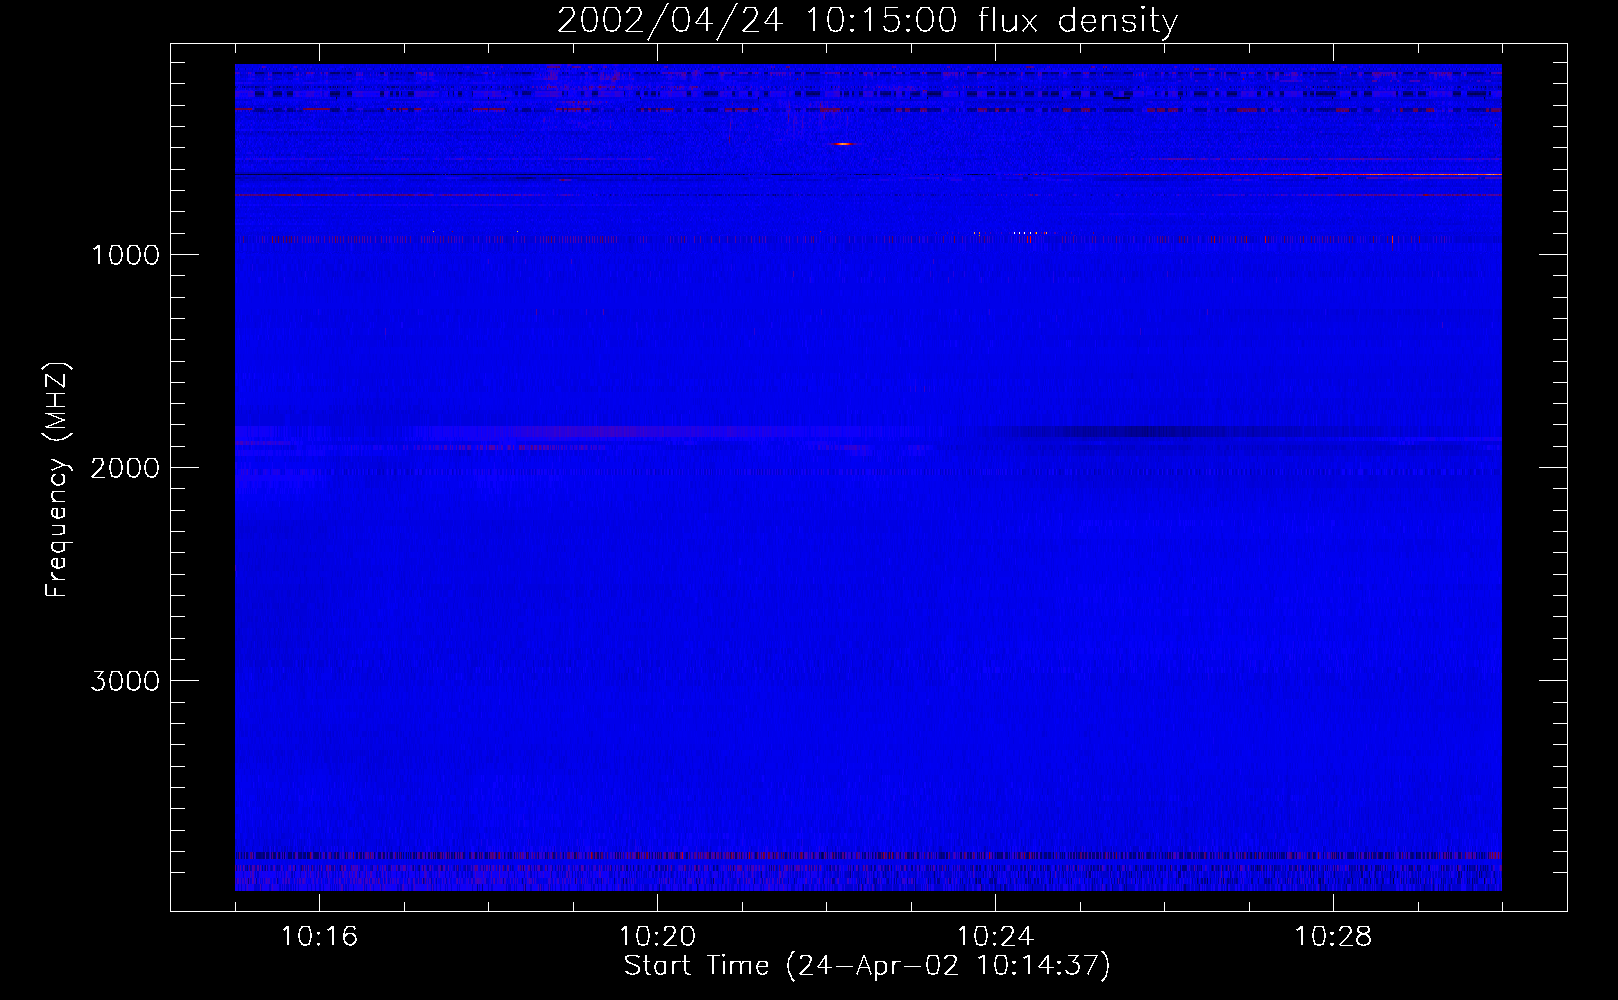
Task: Click the 'Start Time (24-Apr-02 10:14:37)' label
Action: pyautogui.click(x=867, y=965)
